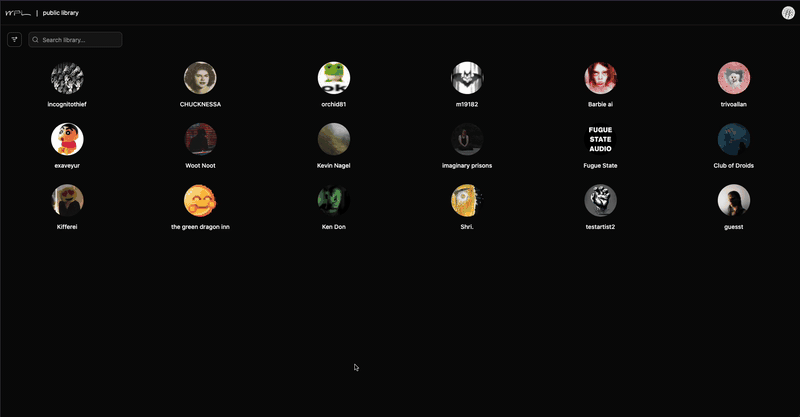Select trivoallan's avatar image
The height and width of the screenshot is (417, 800).
click(x=734, y=78)
